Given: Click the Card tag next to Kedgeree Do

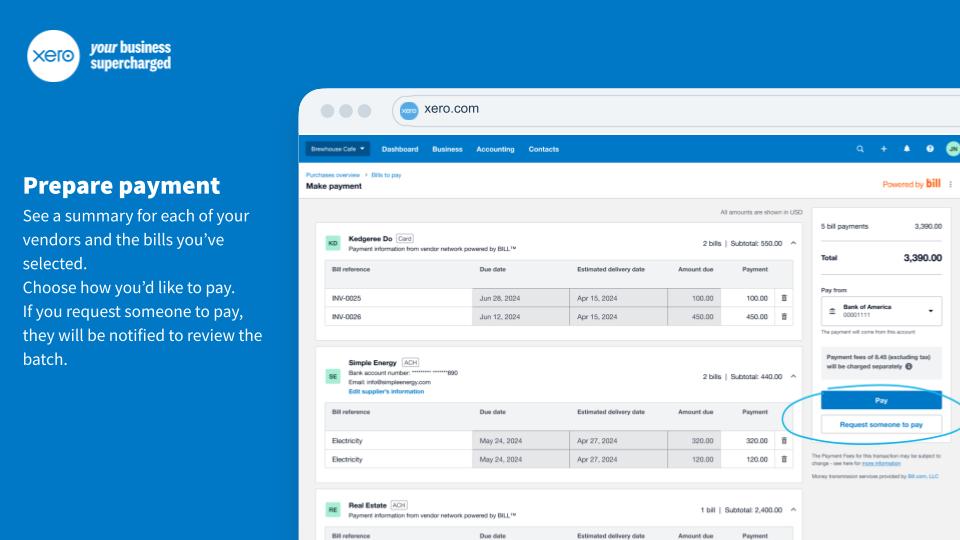Looking at the screenshot, I should (x=405, y=239).
